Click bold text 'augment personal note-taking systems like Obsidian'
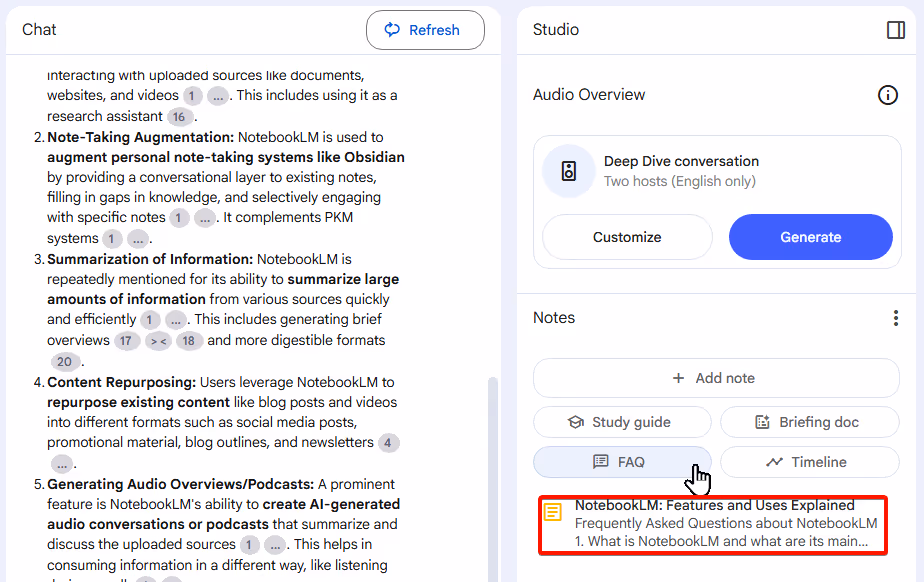Image resolution: width=924 pixels, height=582 pixels. tap(226, 157)
